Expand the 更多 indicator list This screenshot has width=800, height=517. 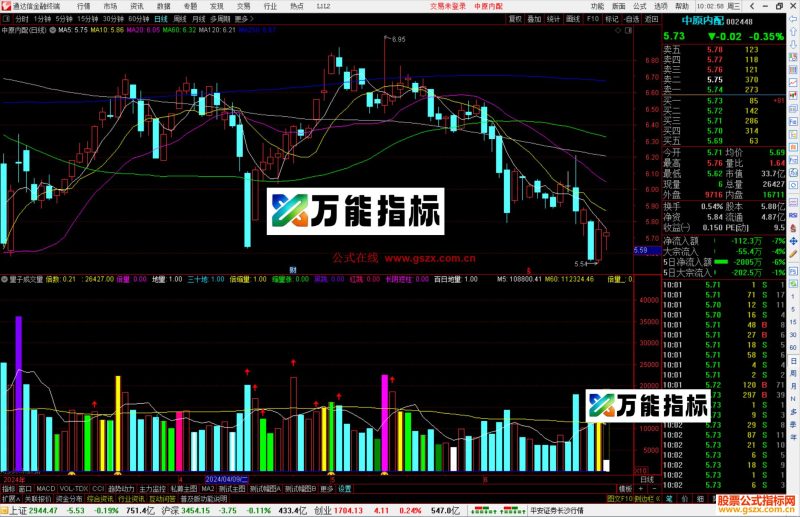pyautogui.click(x=327, y=489)
